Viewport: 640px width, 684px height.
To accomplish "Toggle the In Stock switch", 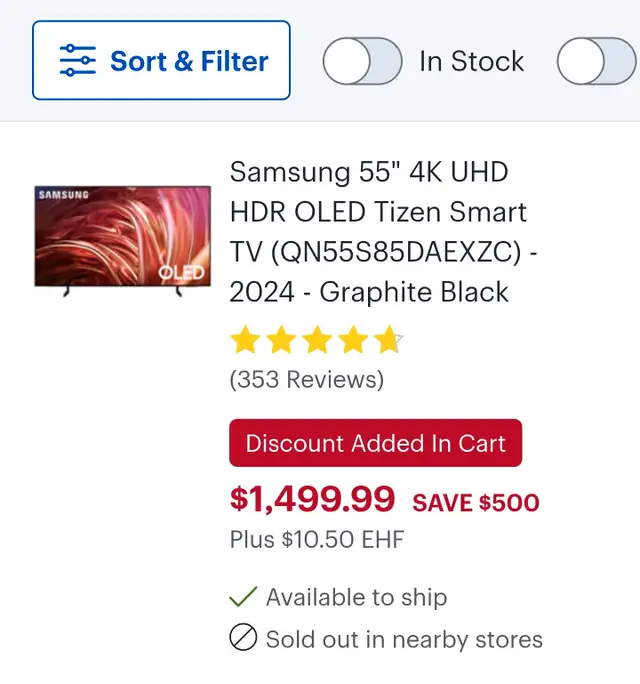I will coord(362,61).
